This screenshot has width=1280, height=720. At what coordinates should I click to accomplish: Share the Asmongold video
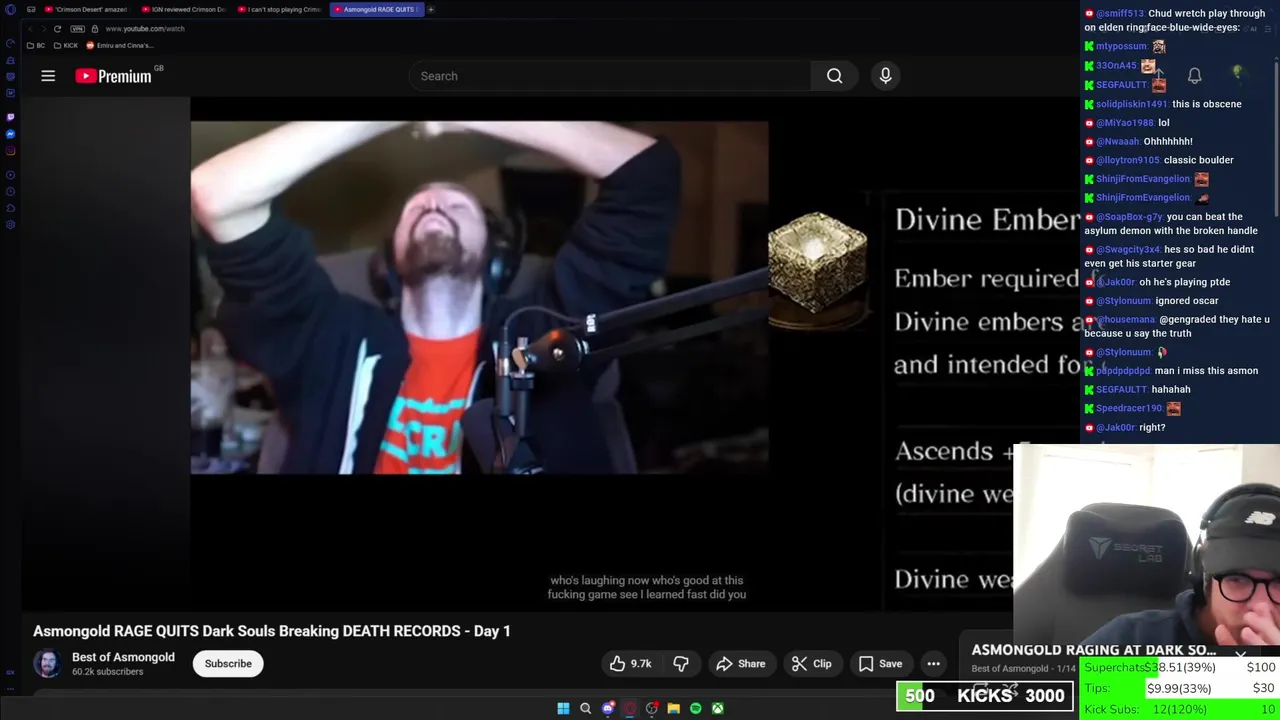click(x=741, y=664)
